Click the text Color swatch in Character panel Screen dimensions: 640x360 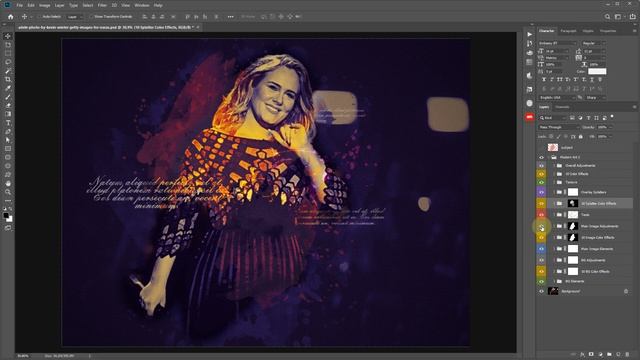(597, 71)
